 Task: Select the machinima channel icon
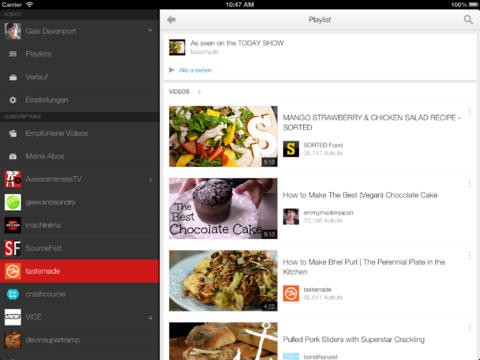click(13, 225)
